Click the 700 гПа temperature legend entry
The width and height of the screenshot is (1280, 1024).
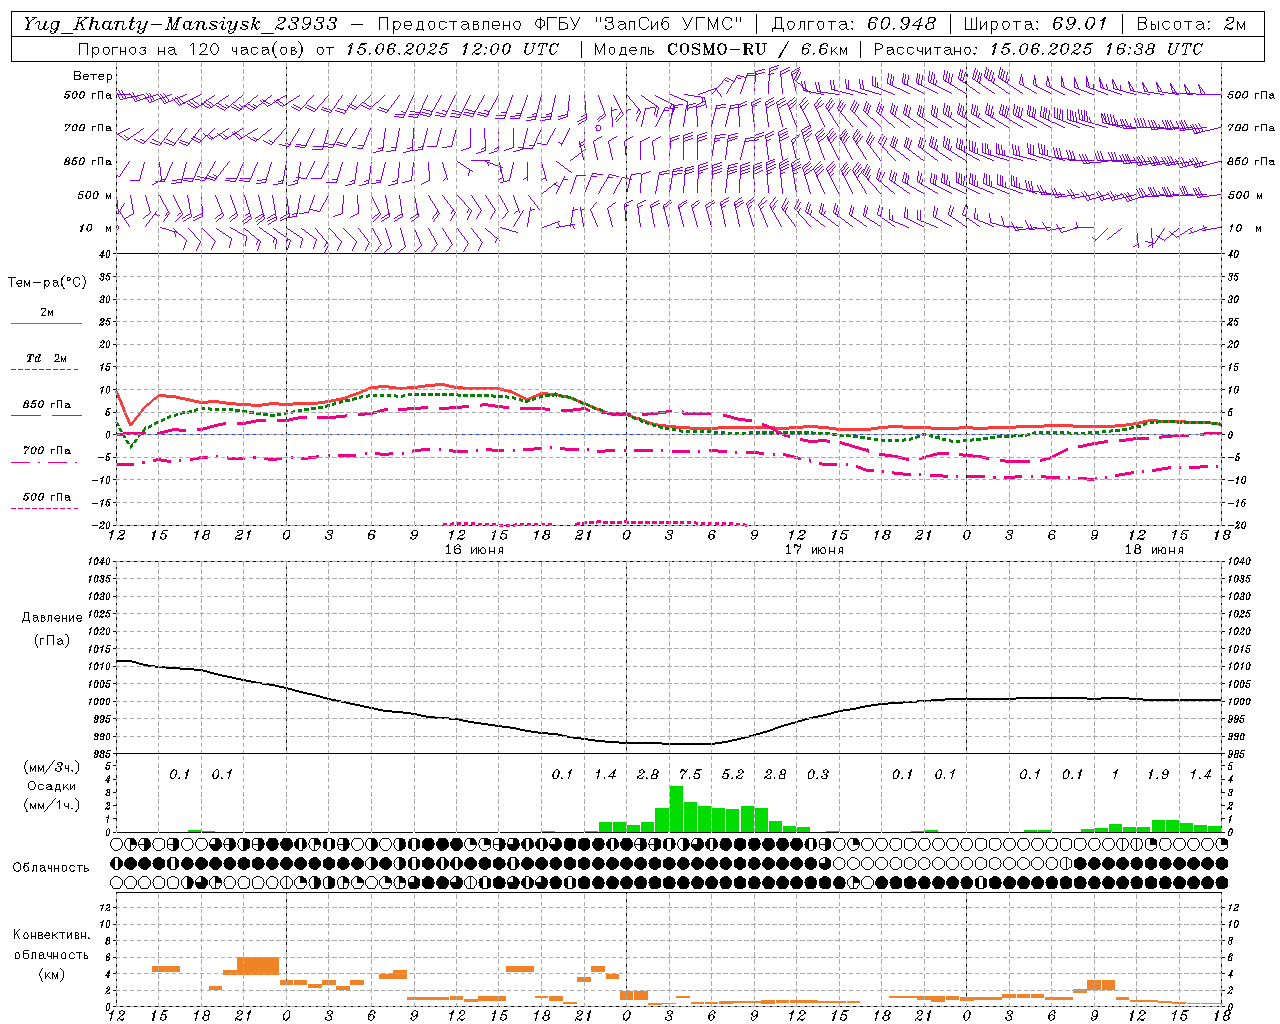click(x=47, y=451)
